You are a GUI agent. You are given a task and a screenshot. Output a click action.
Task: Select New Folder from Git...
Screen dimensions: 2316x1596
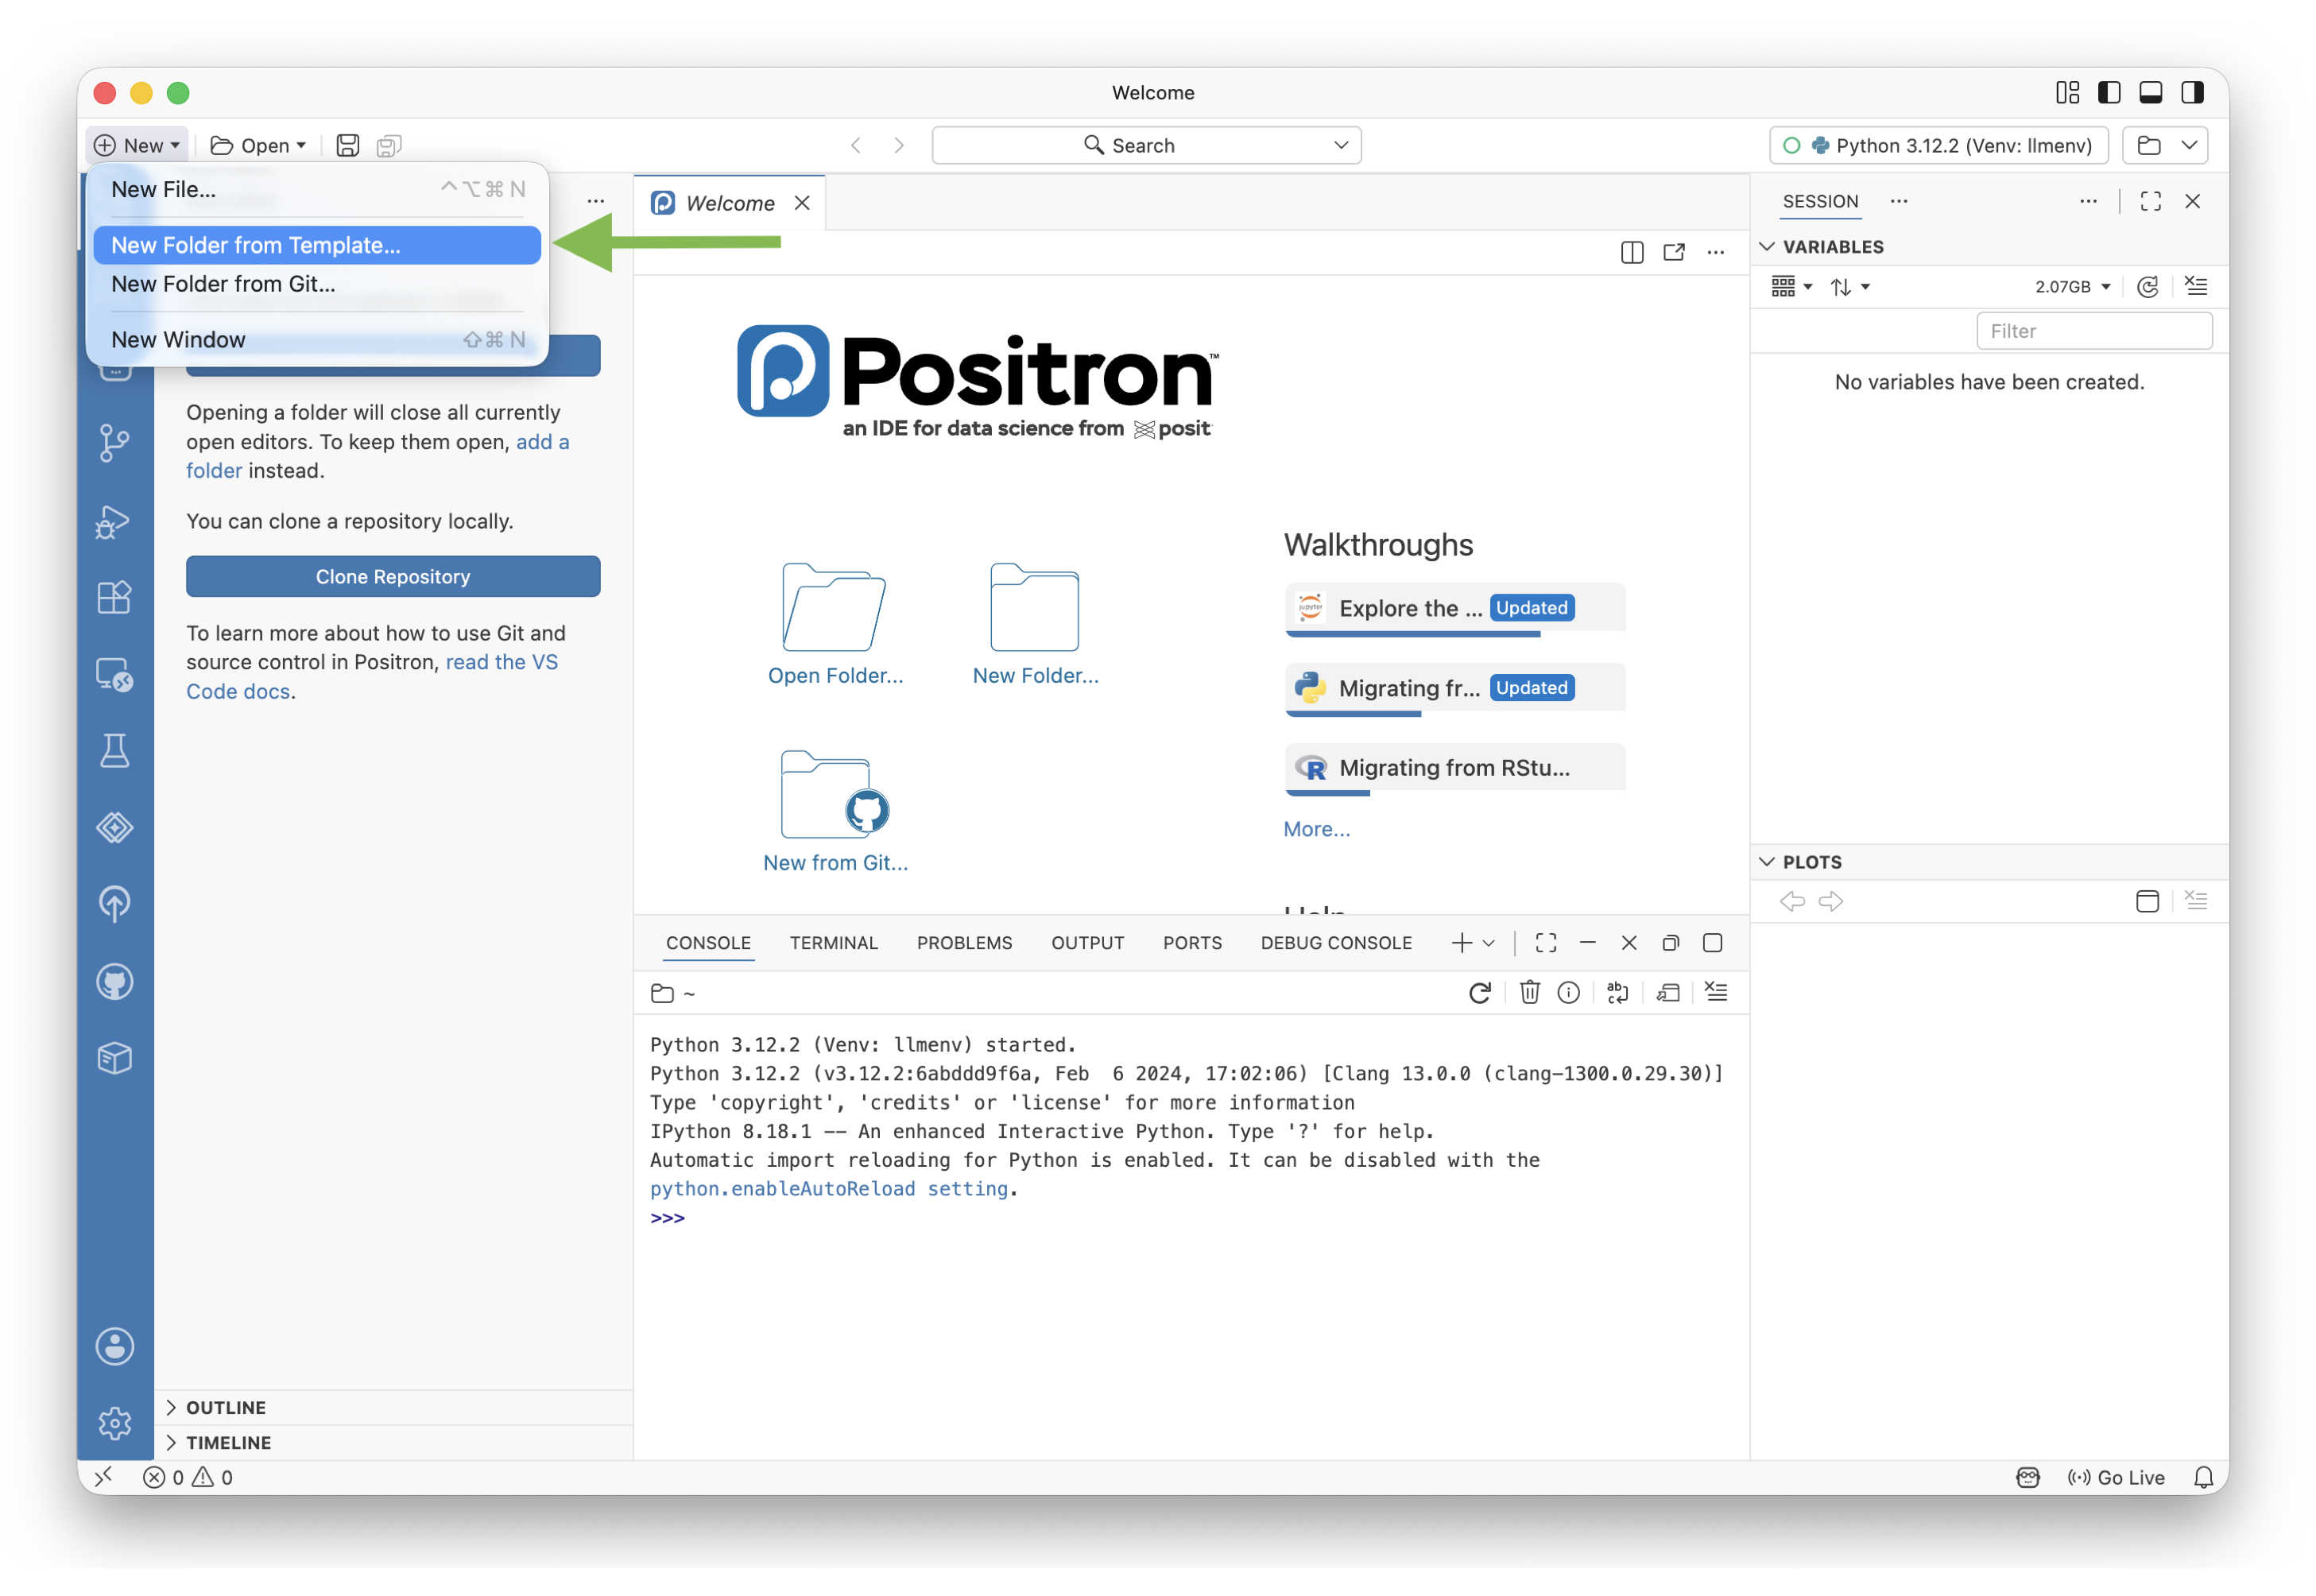(x=317, y=284)
